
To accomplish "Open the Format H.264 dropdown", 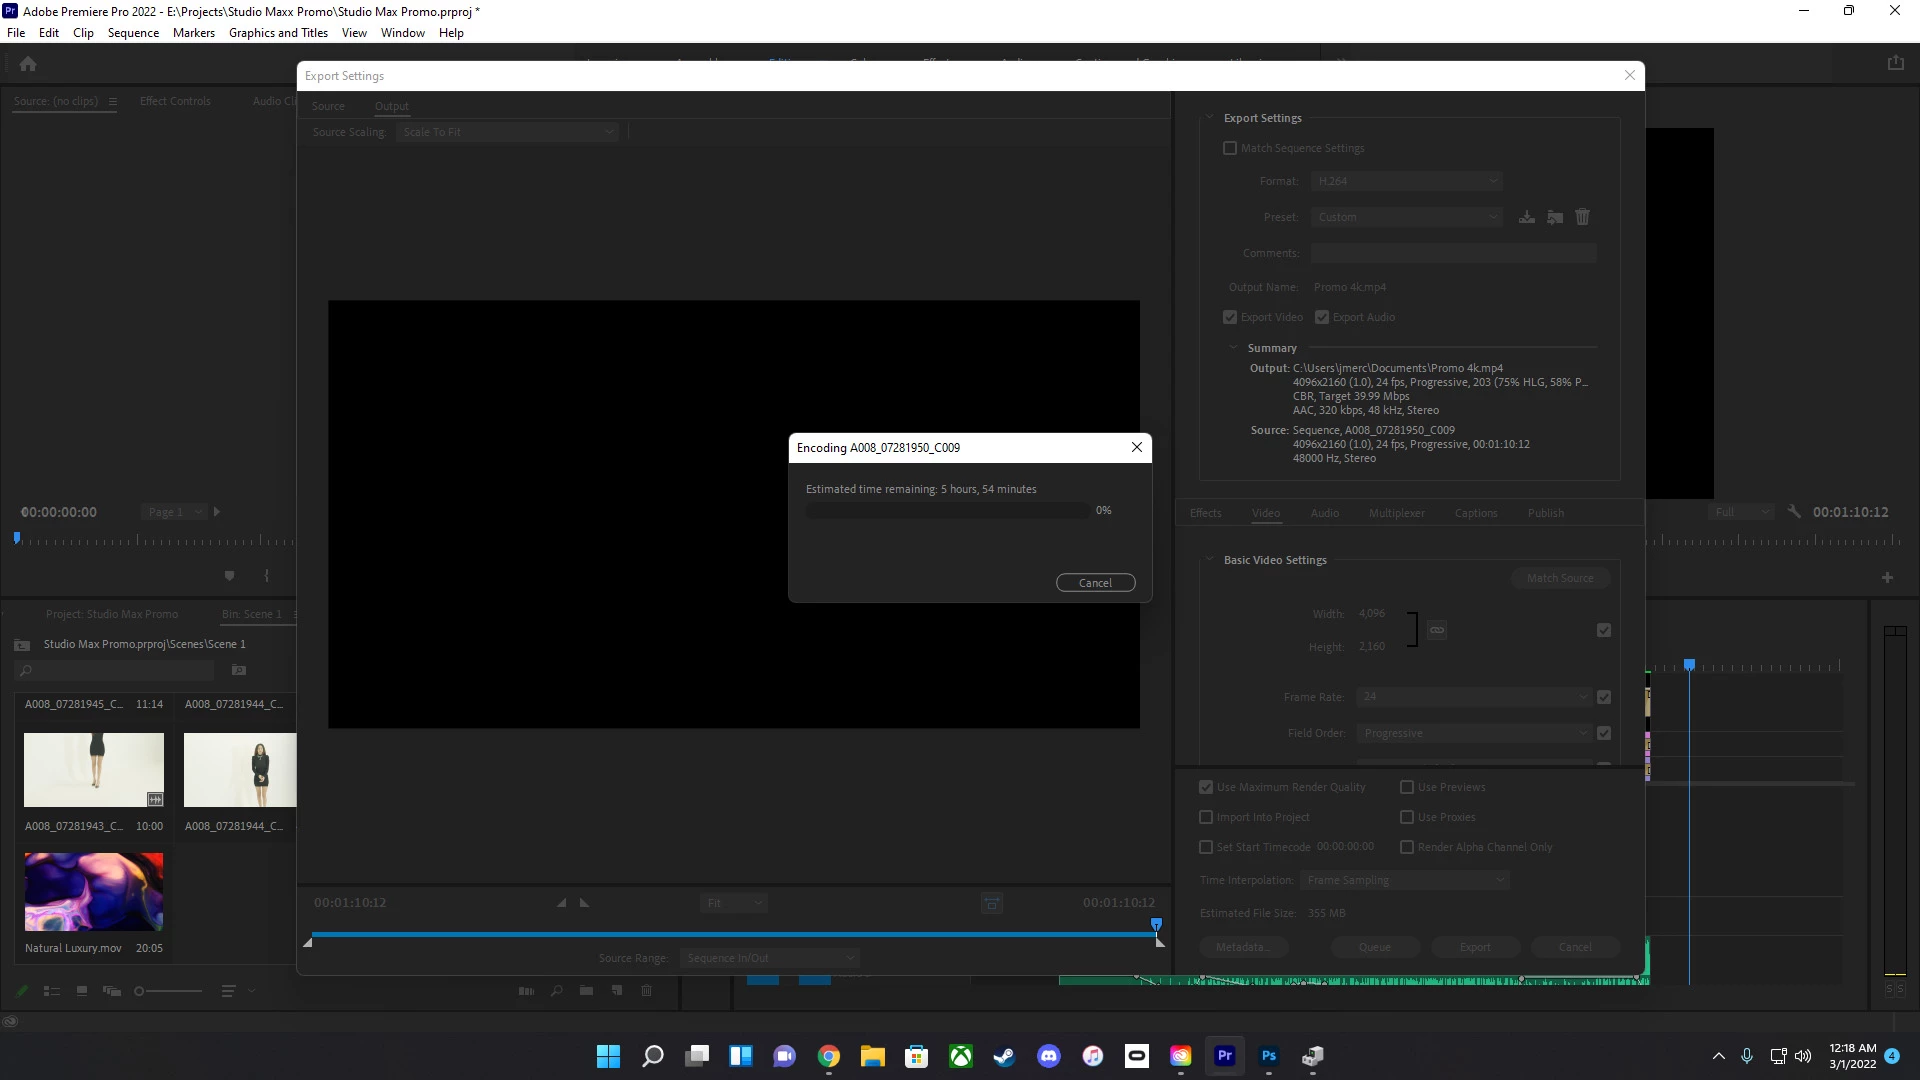I will click(1407, 181).
